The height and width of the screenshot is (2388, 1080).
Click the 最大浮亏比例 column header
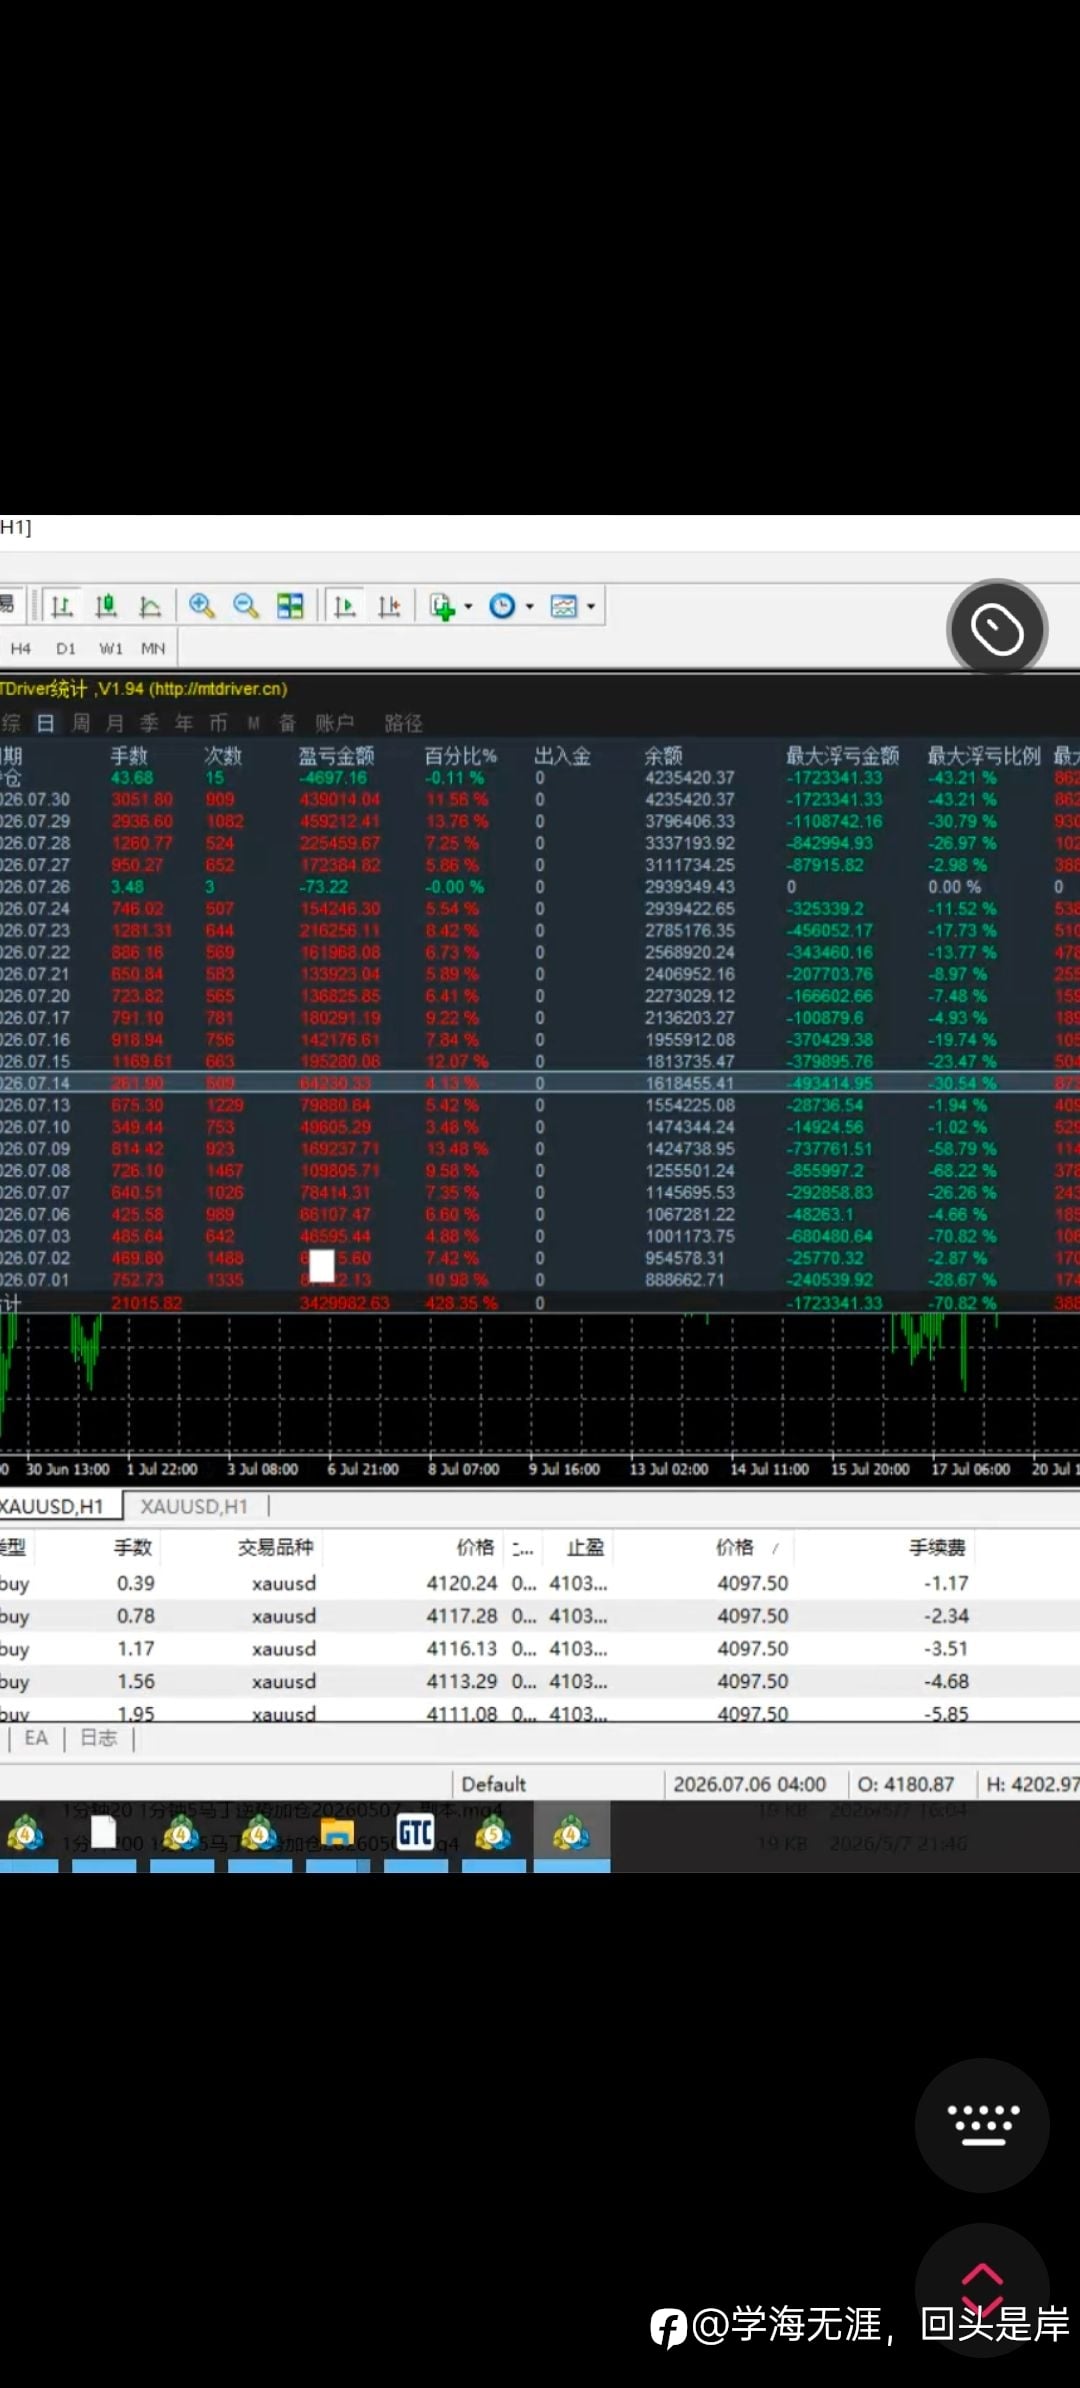[x=984, y=756]
